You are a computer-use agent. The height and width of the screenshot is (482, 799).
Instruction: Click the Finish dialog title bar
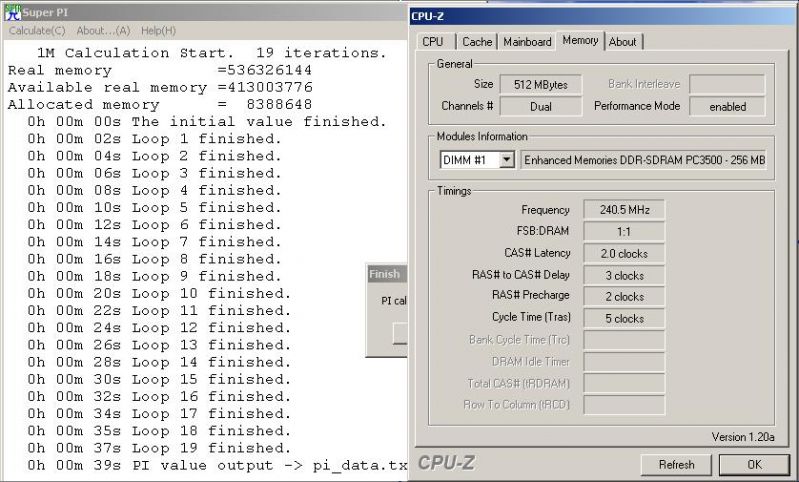pyautogui.click(x=387, y=274)
